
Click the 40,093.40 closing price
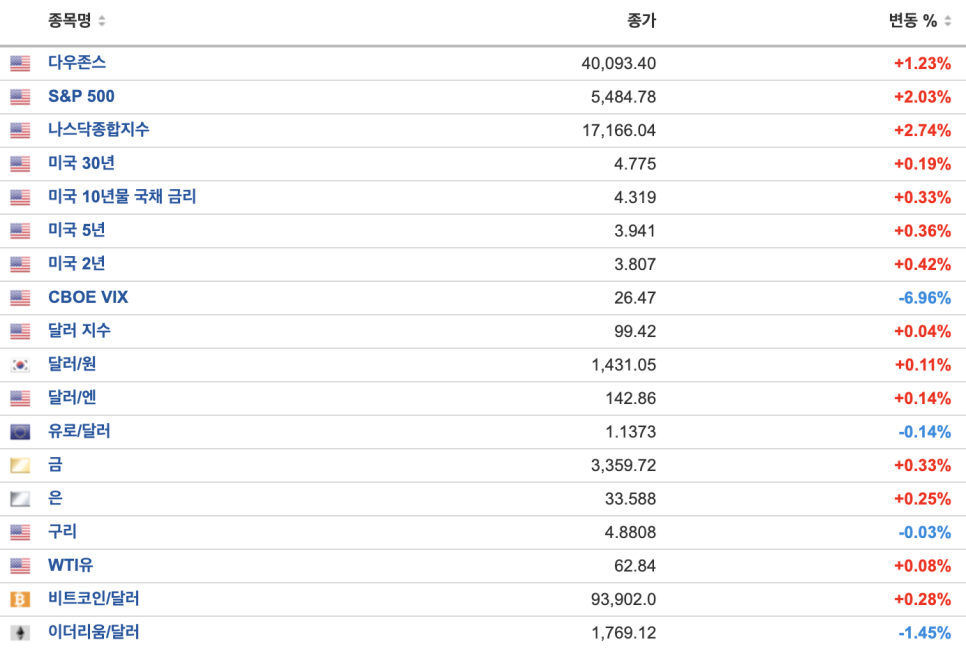[x=619, y=63]
